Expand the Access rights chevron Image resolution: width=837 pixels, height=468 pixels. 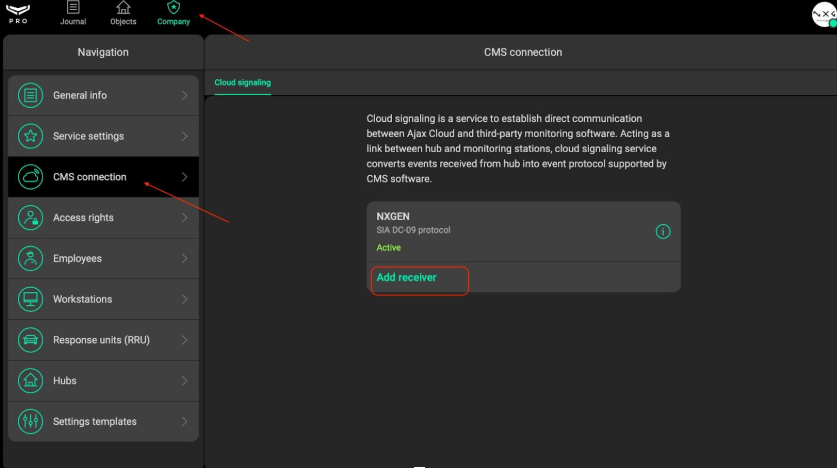[185, 218]
